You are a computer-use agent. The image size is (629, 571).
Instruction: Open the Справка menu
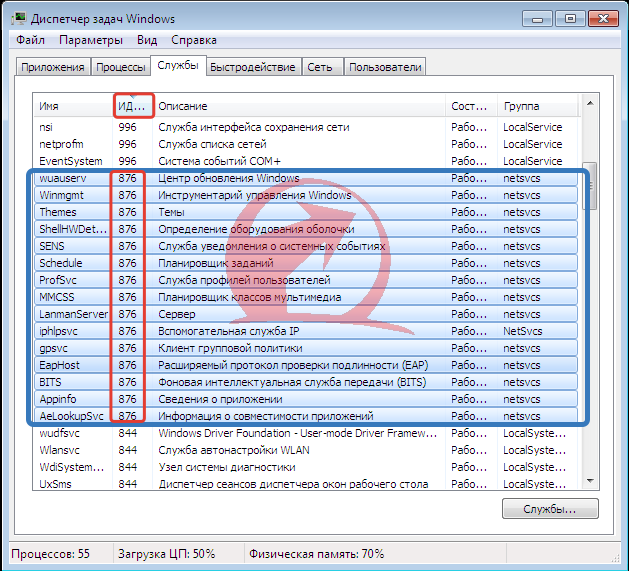click(x=194, y=40)
